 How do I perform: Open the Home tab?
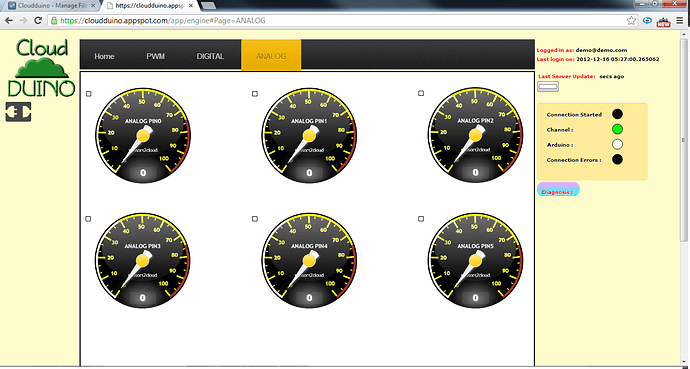coord(104,56)
